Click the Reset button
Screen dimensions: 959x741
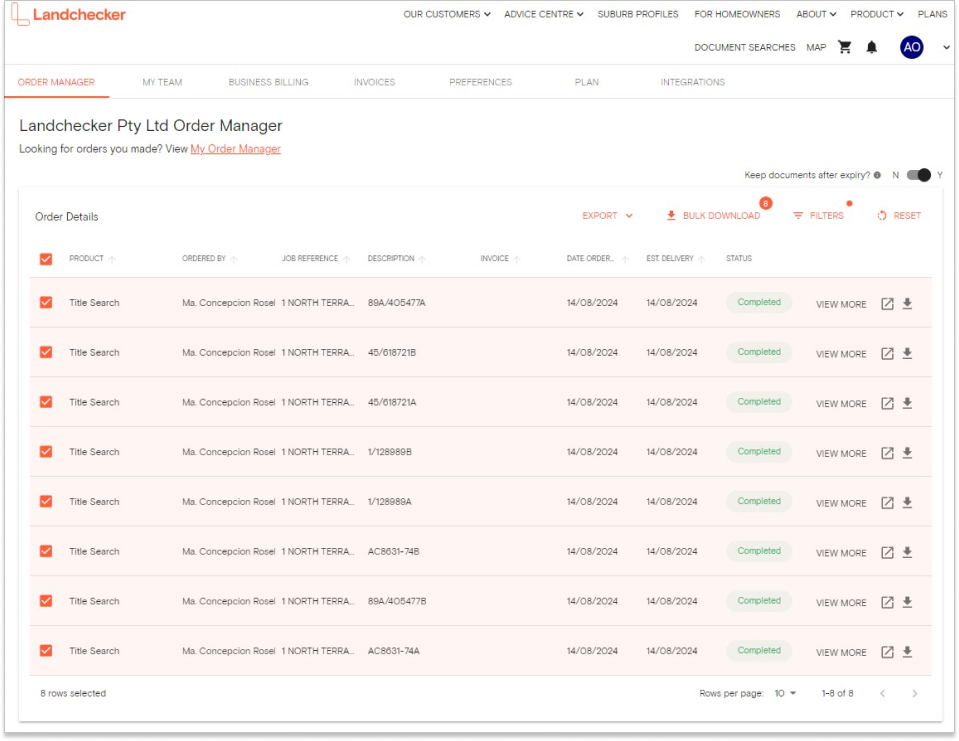(x=899, y=216)
